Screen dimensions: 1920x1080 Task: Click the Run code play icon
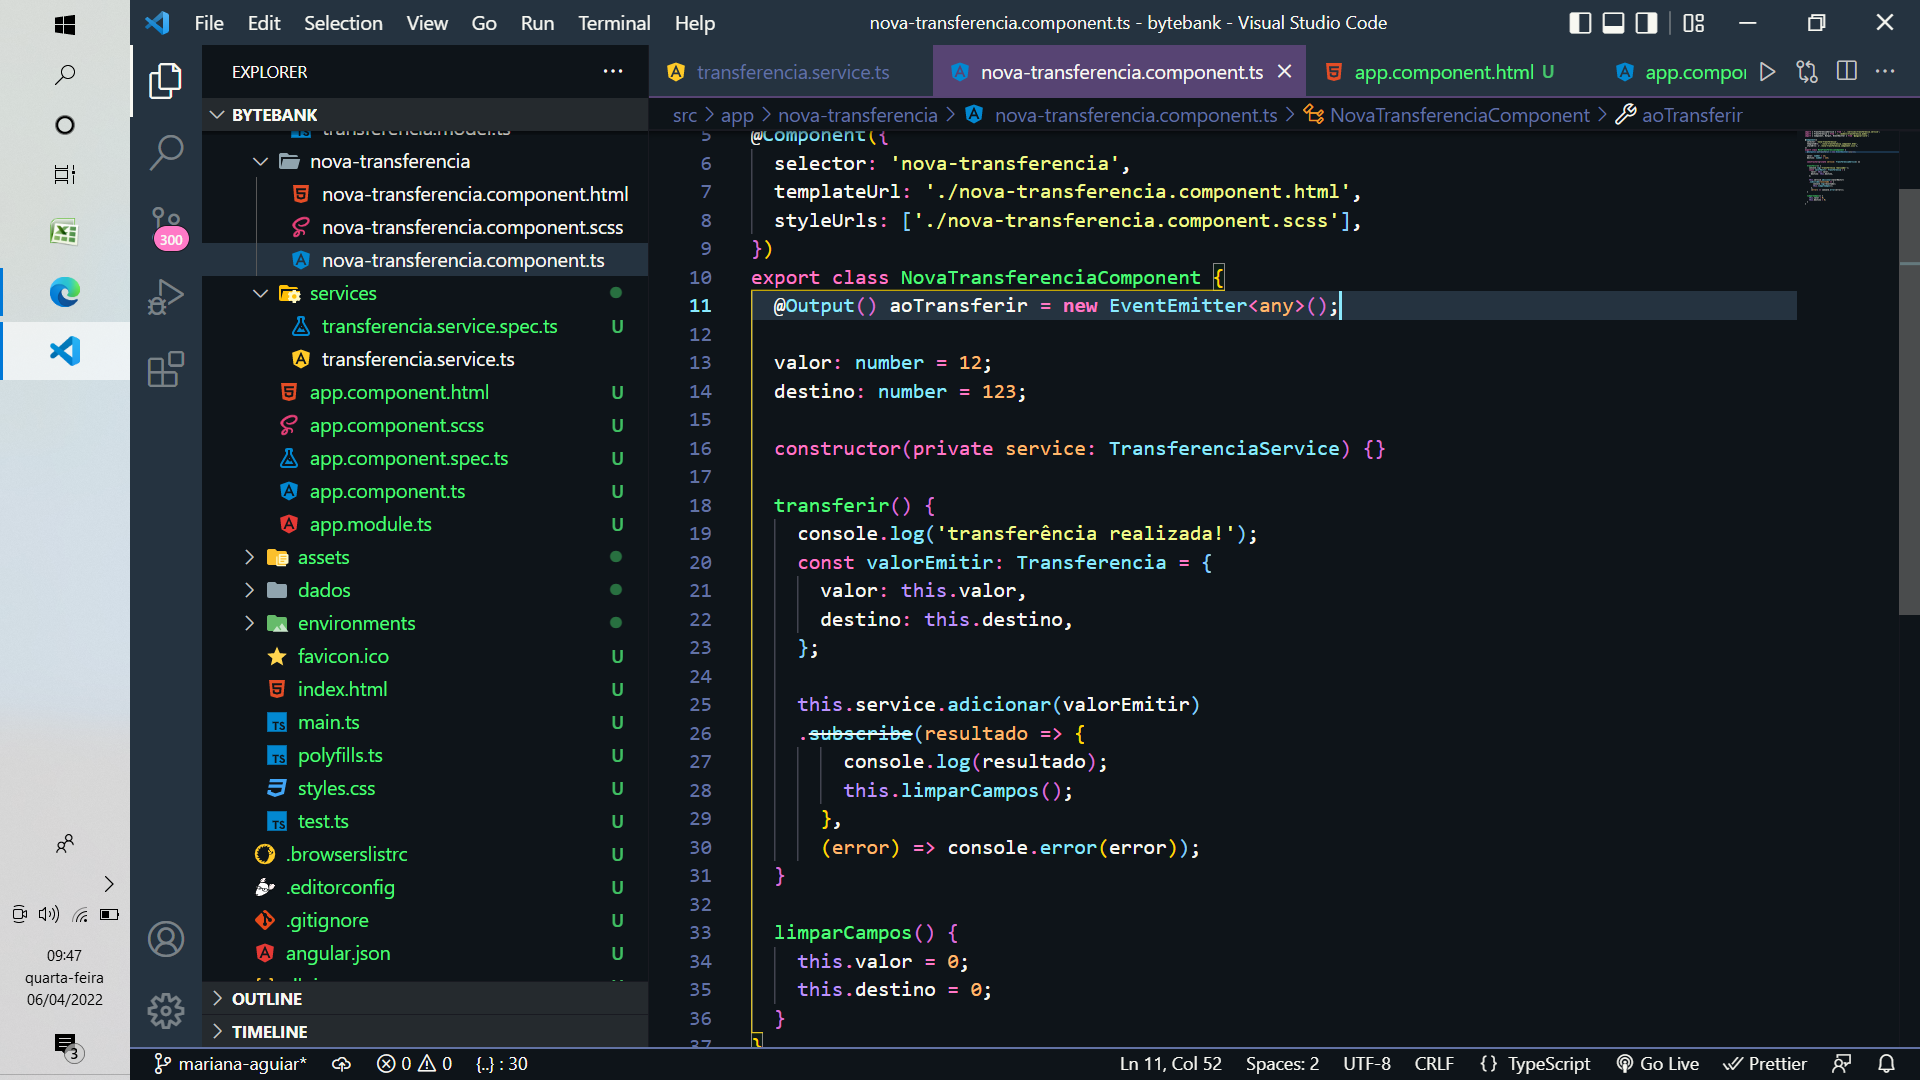pos(1768,72)
